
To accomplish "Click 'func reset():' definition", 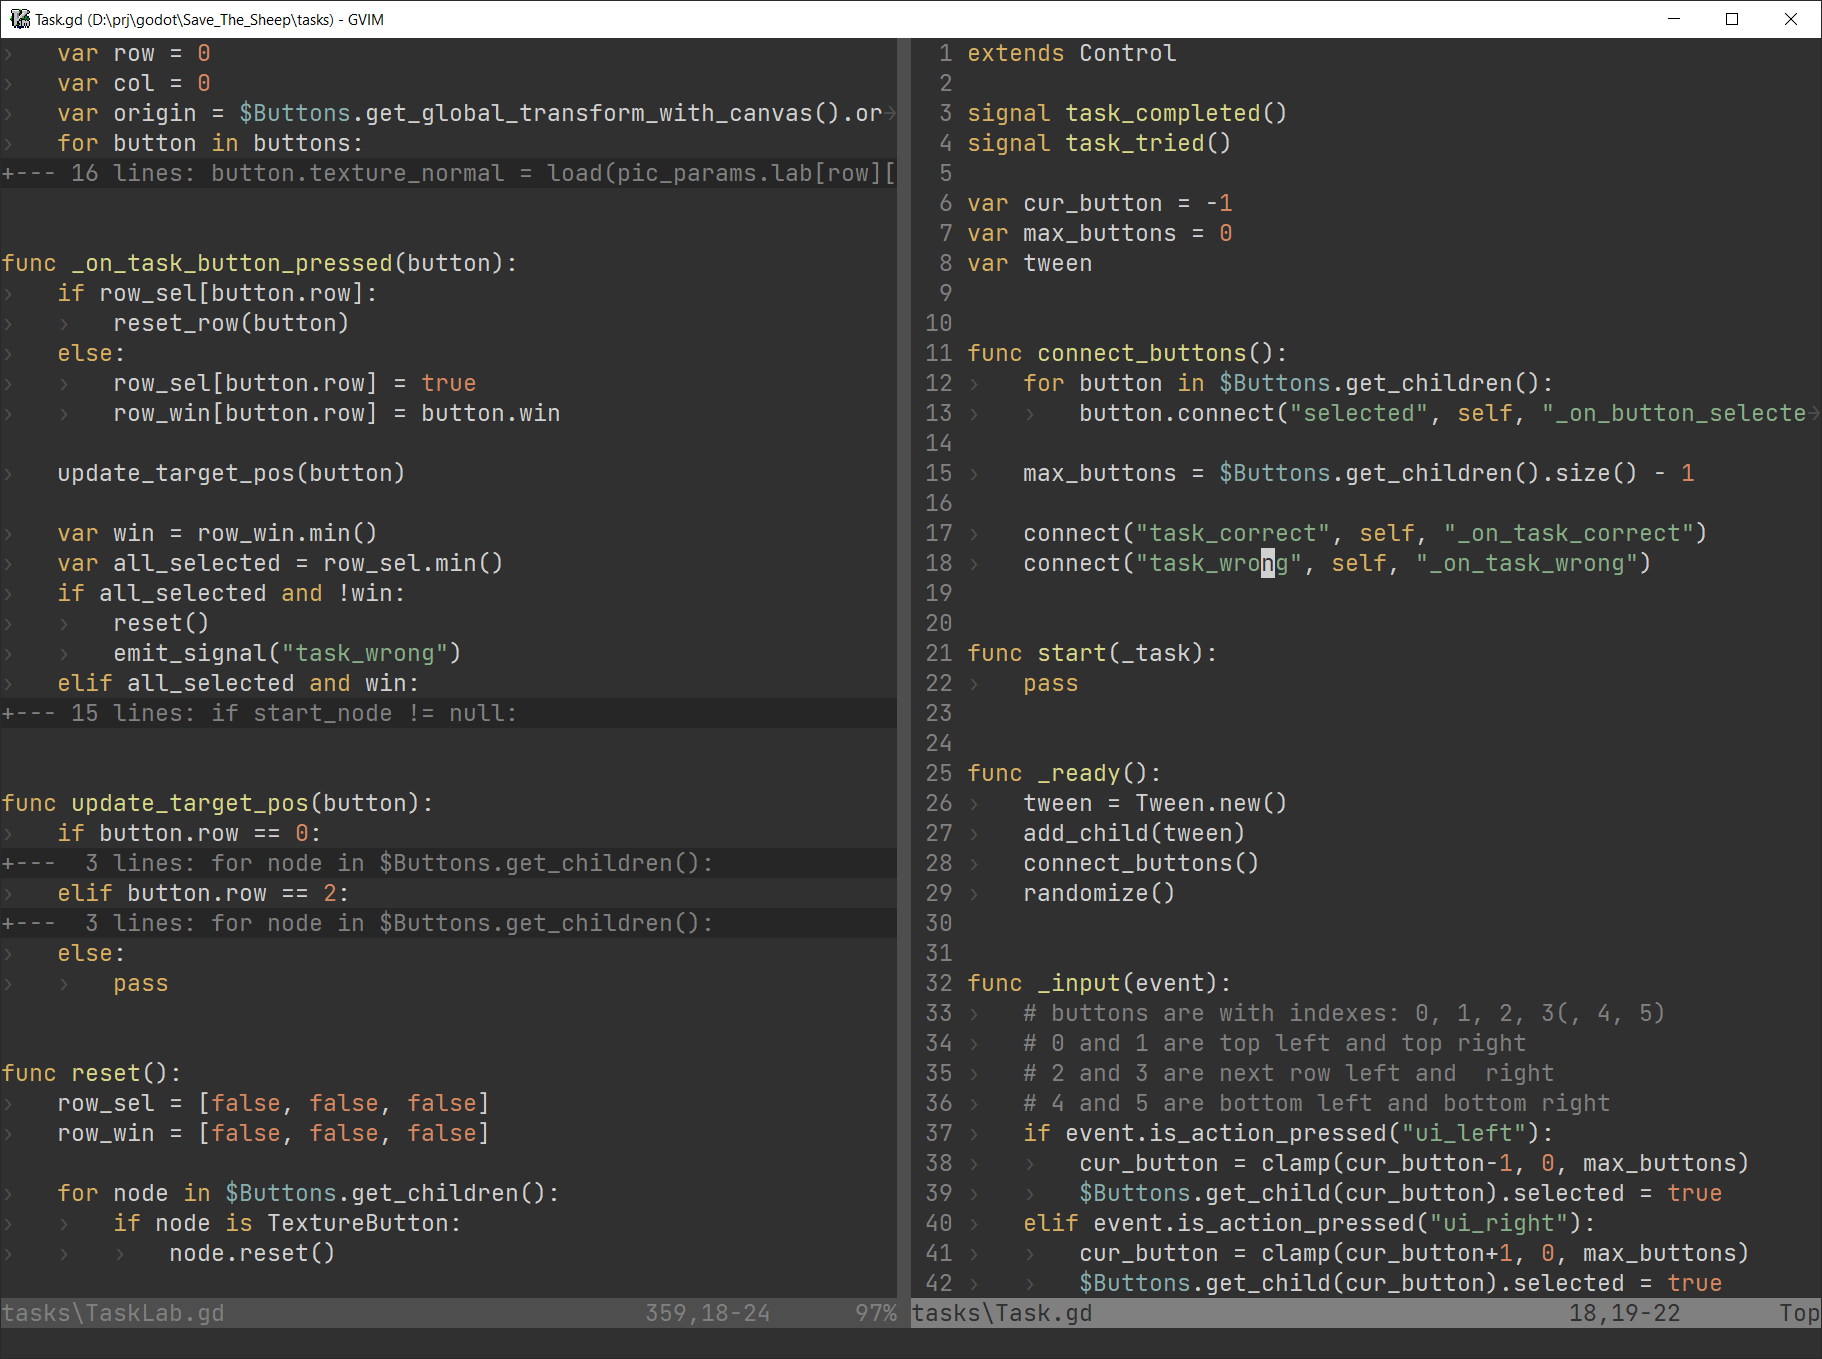I will tap(91, 1073).
